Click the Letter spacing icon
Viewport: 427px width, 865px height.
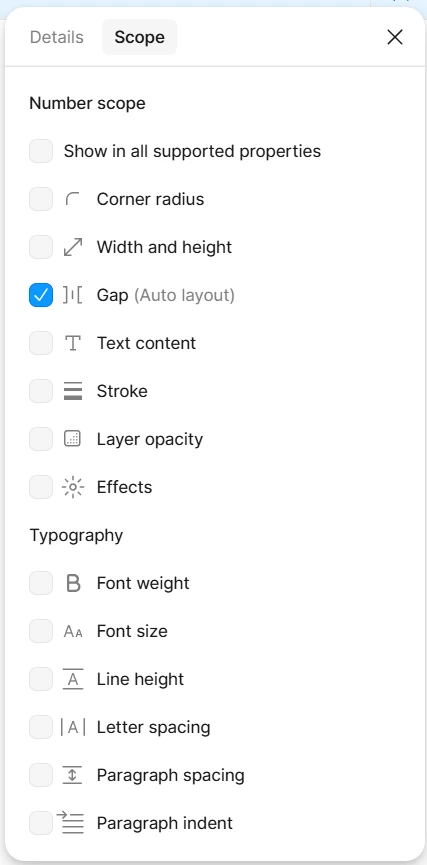point(73,727)
